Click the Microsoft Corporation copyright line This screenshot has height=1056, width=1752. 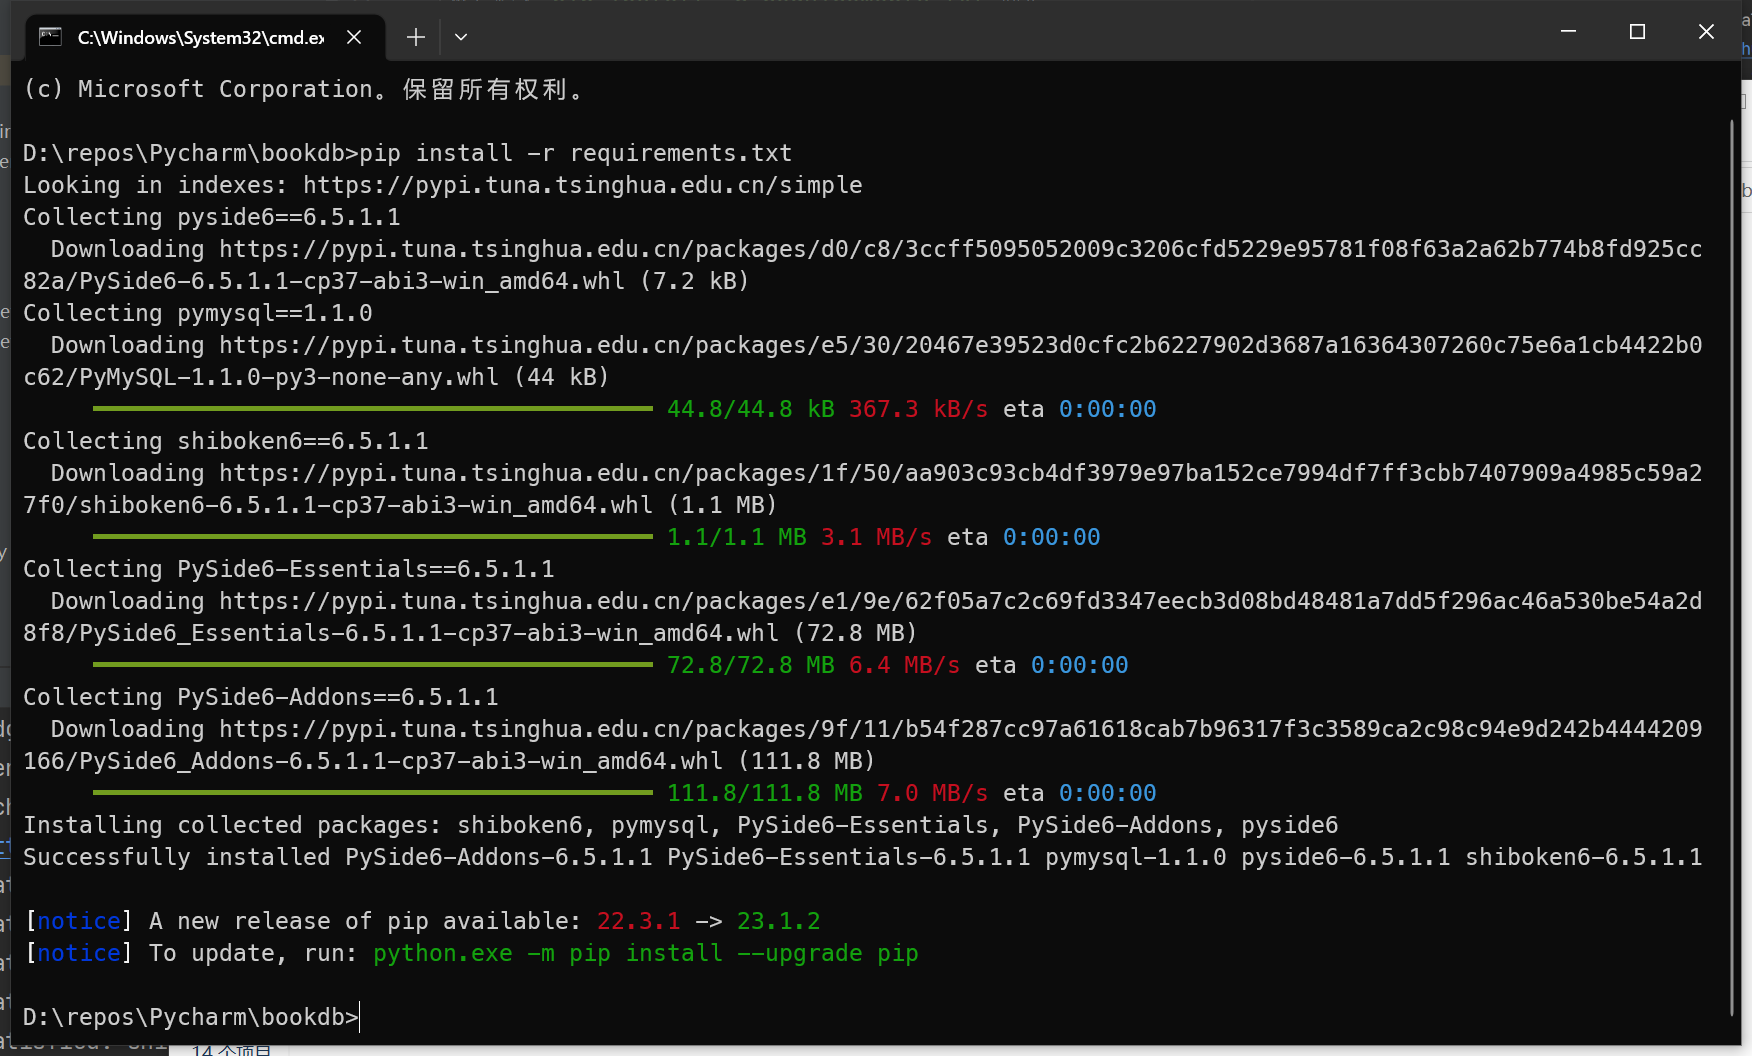303,89
